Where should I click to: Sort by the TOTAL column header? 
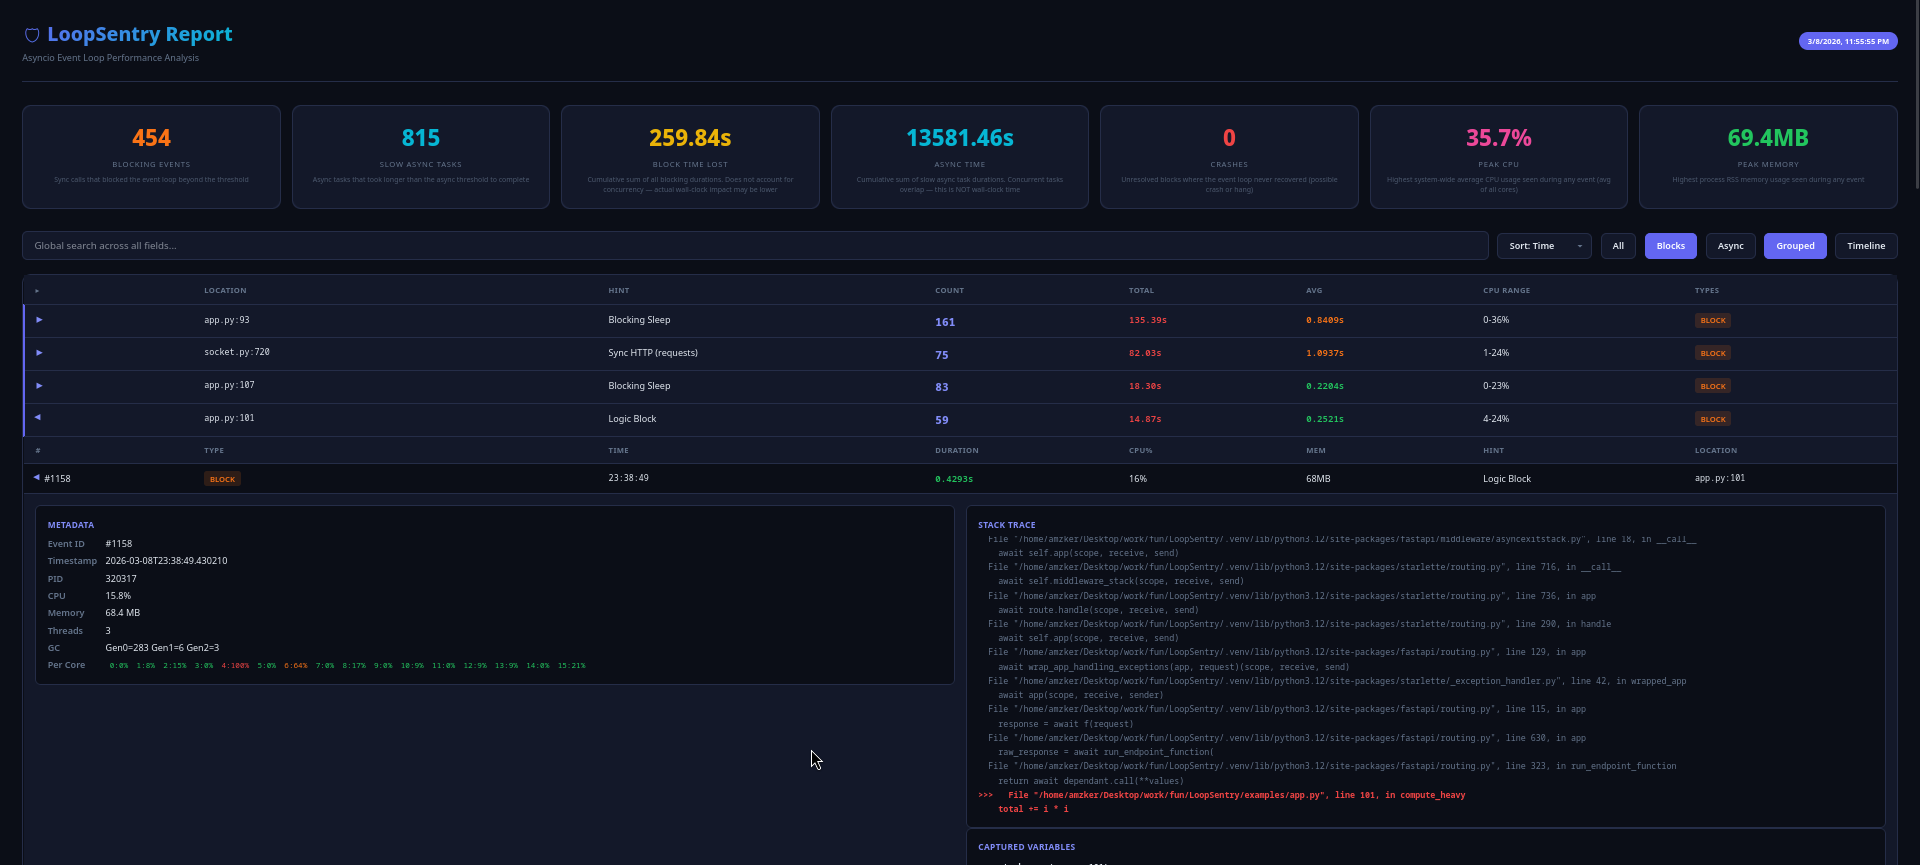click(1141, 291)
